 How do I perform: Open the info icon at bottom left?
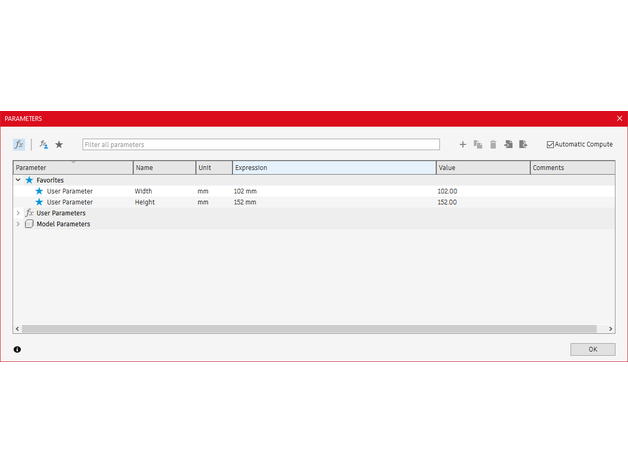click(x=17, y=350)
